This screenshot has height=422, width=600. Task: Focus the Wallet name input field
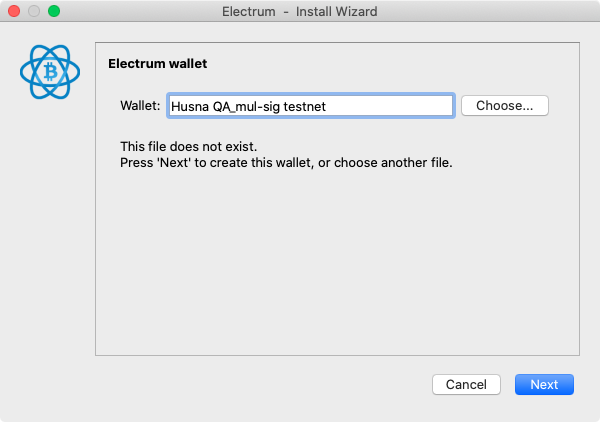(311, 106)
